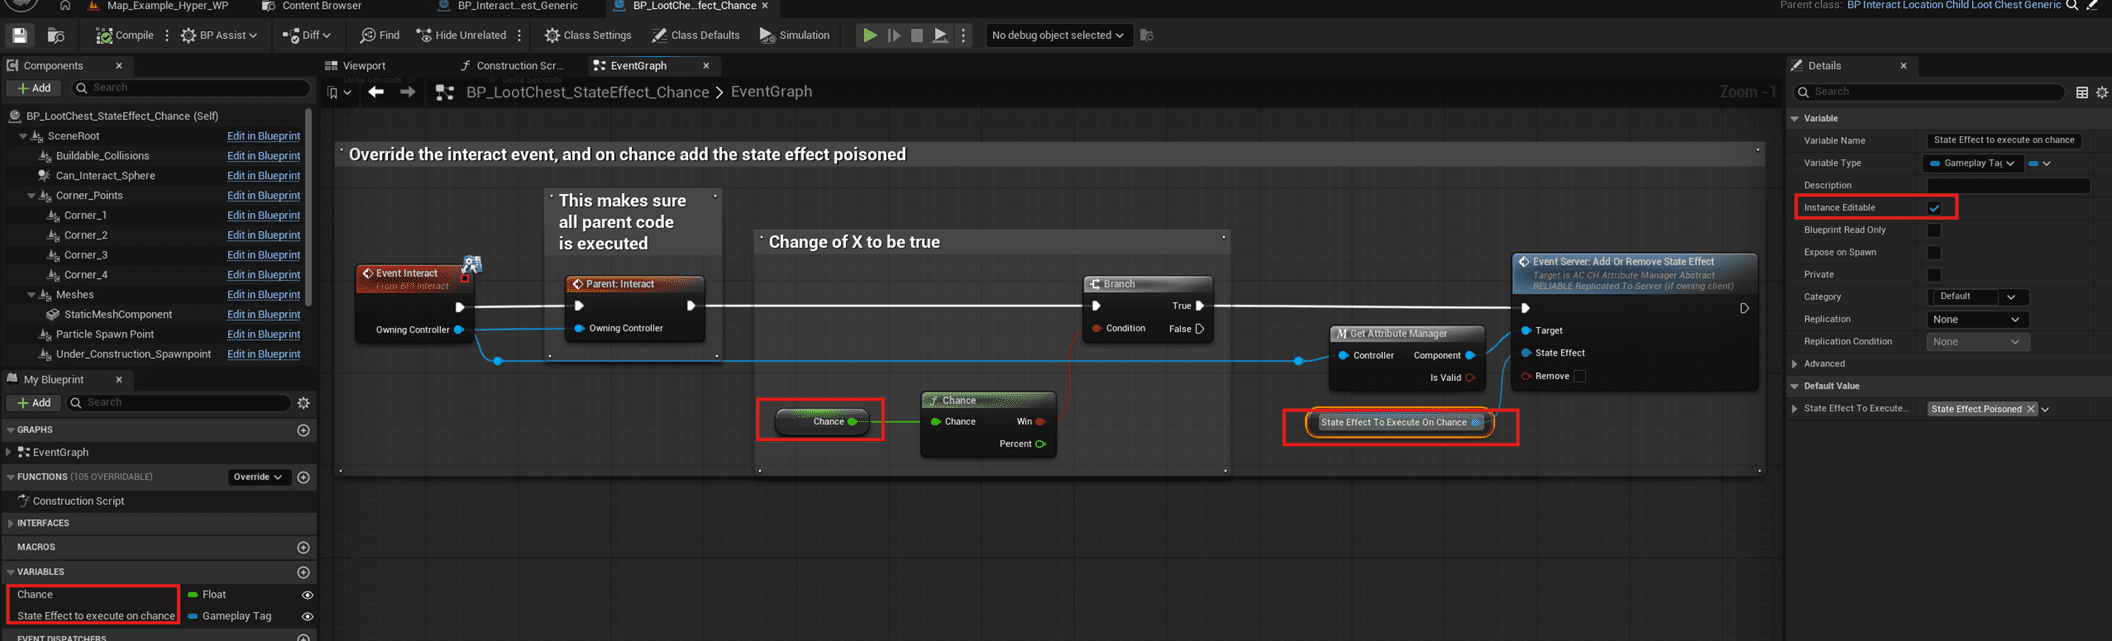2112x641 pixels.
Task: Toggle the Expose on Spawn checkbox
Action: [1934, 252]
